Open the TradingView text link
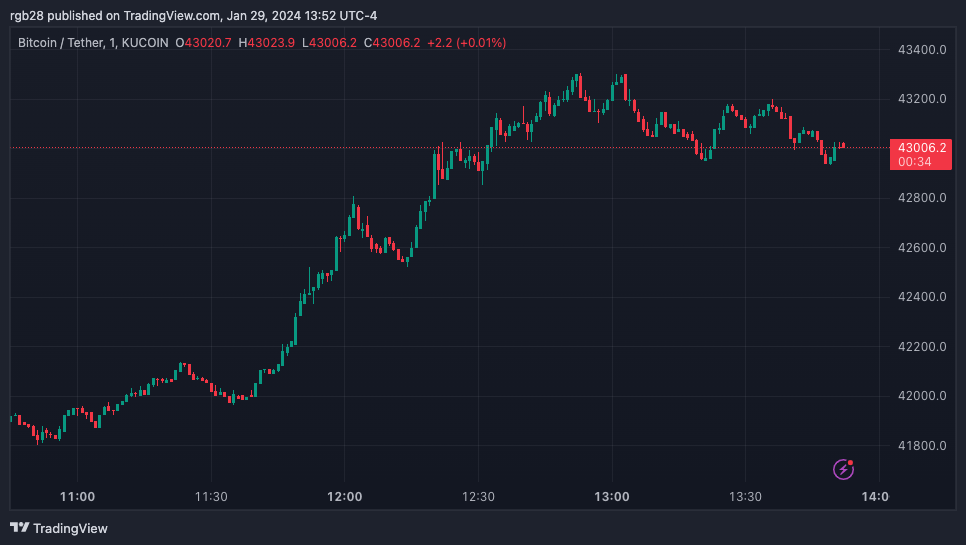Screen dimensions: 966x545 tap(70, 528)
